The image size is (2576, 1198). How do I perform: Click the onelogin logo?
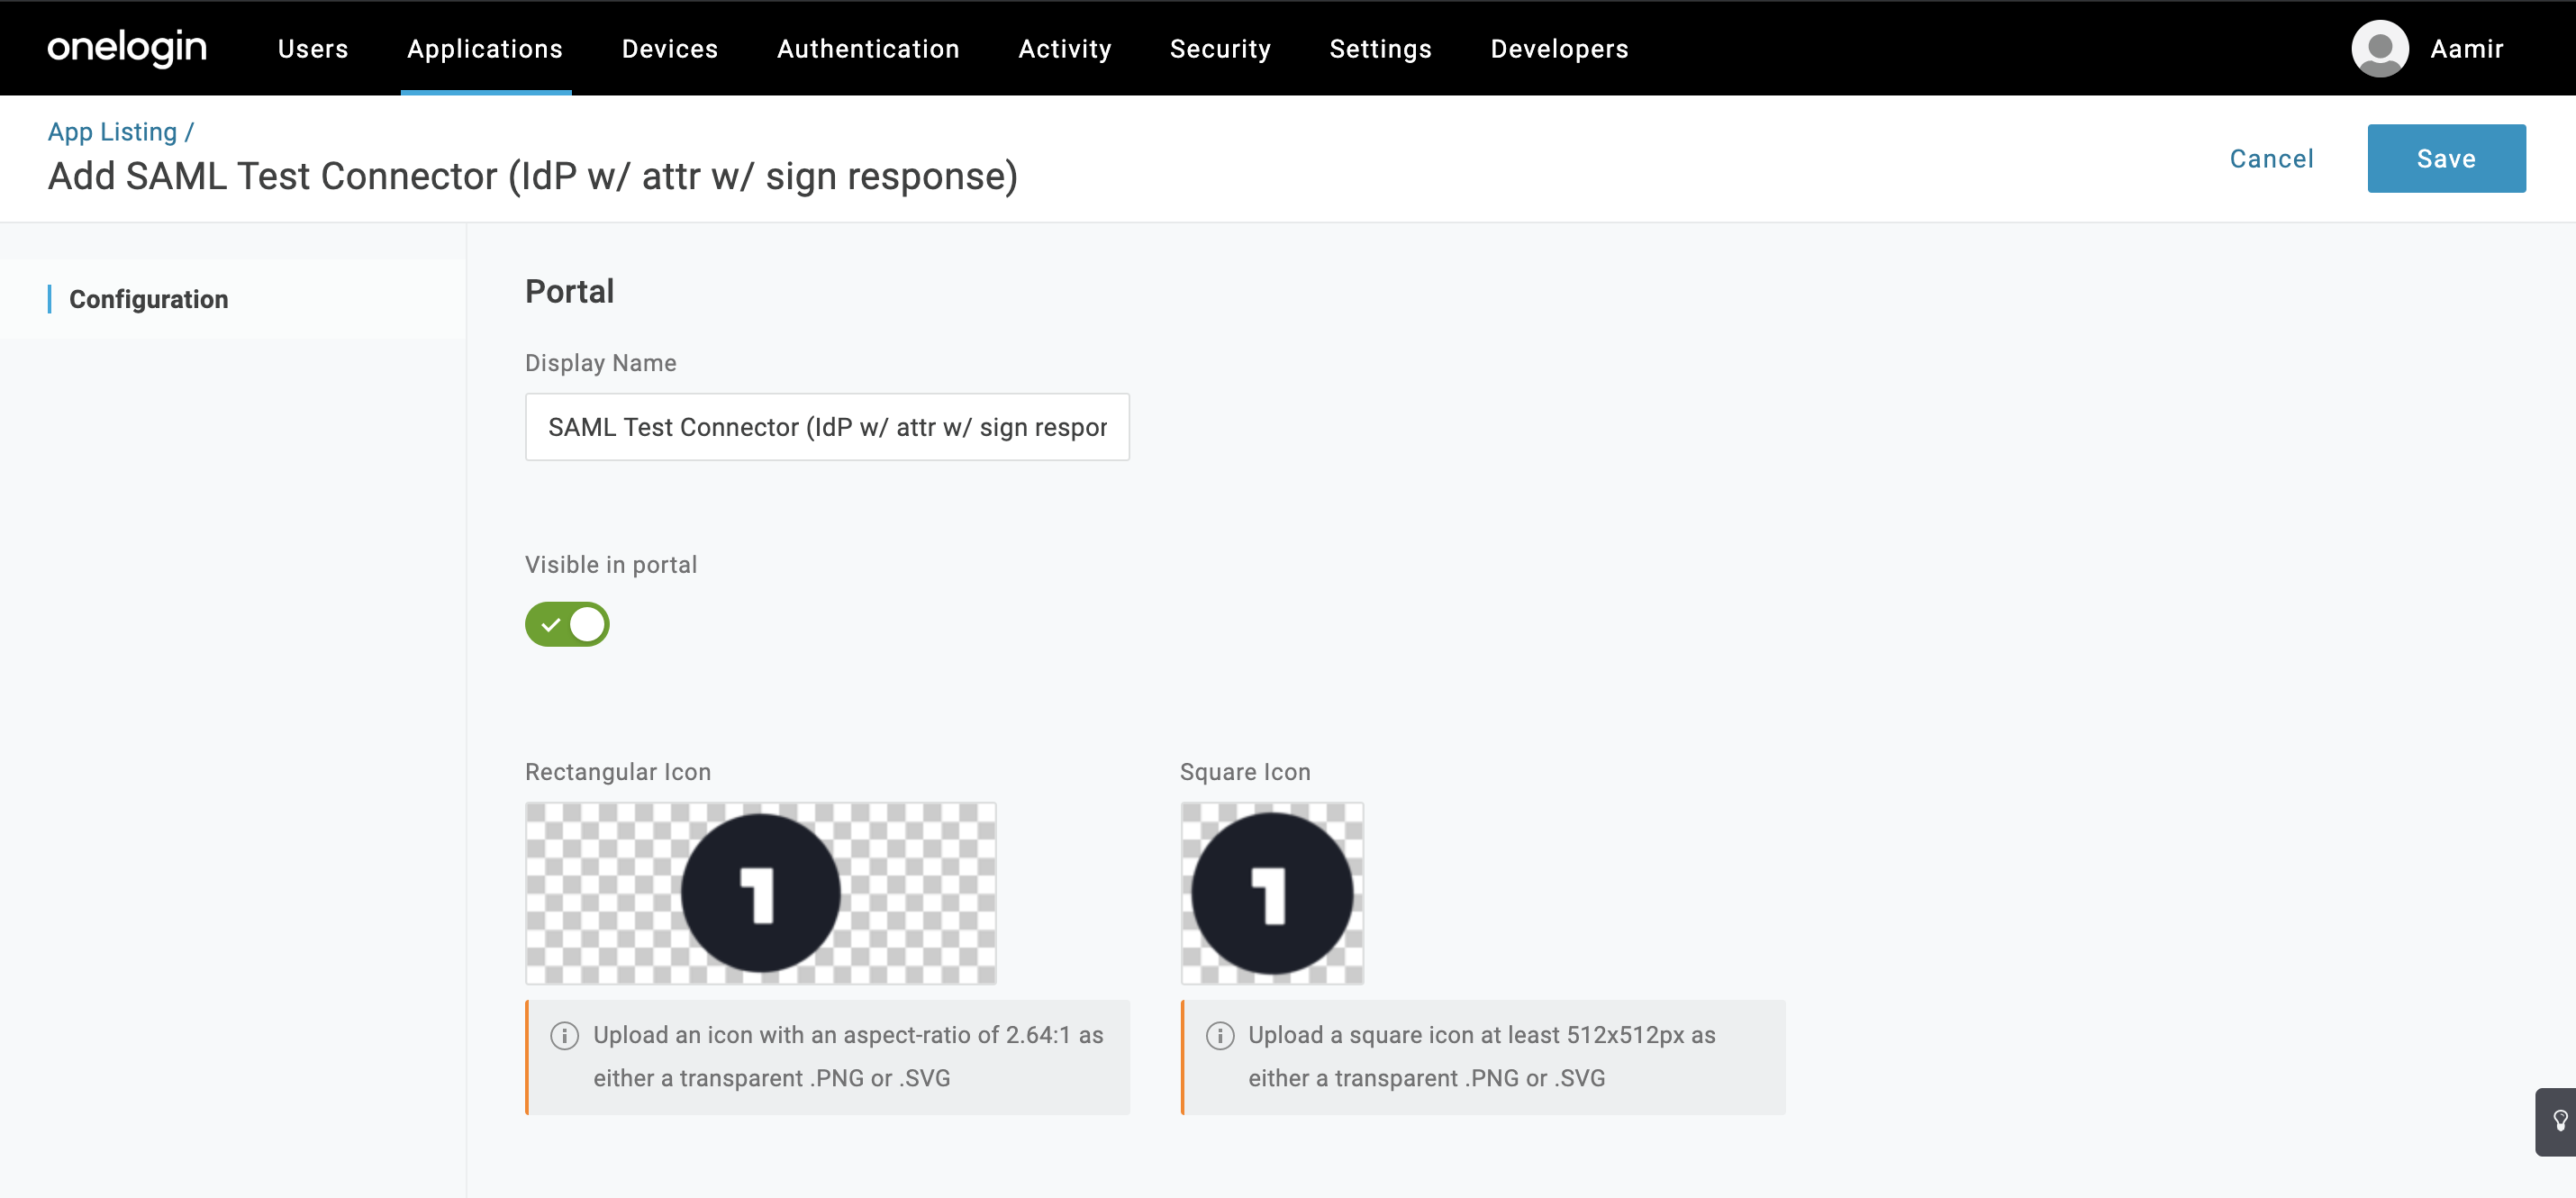[x=127, y=48]
